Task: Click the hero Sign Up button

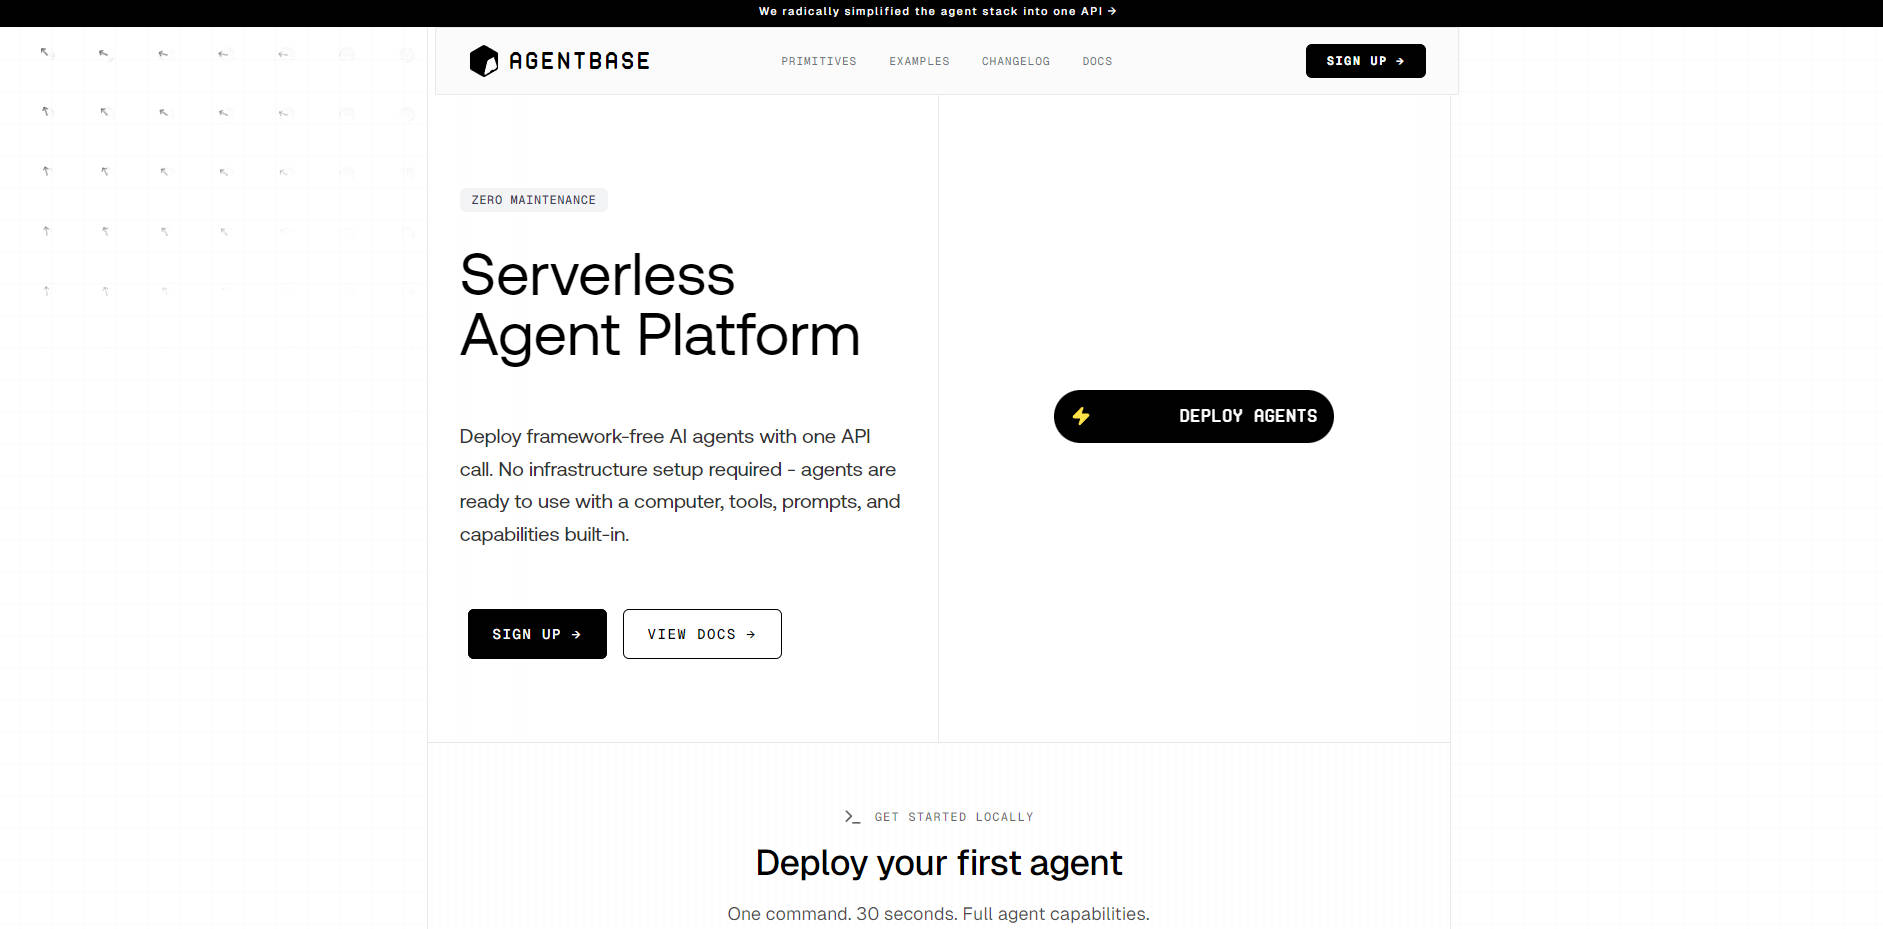Action: [537, 633]
